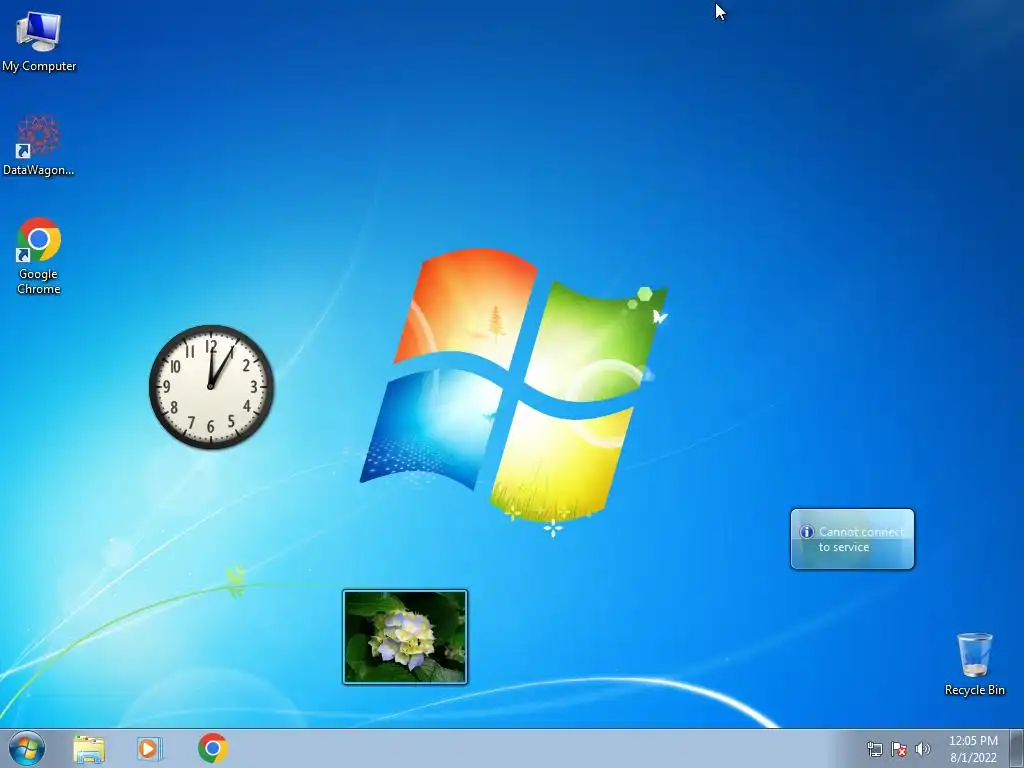Launch Windows Media Player from taskbar
The width and height of the screenshot is (1024, 768).
click(x=150, y=749)
